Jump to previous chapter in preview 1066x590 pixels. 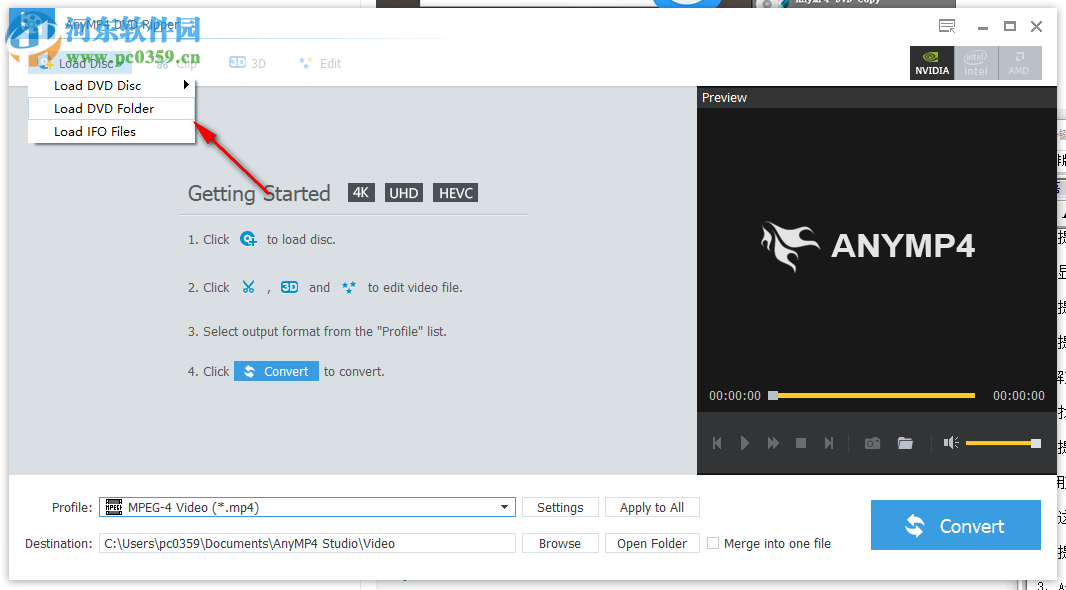[x=717, y=443]
